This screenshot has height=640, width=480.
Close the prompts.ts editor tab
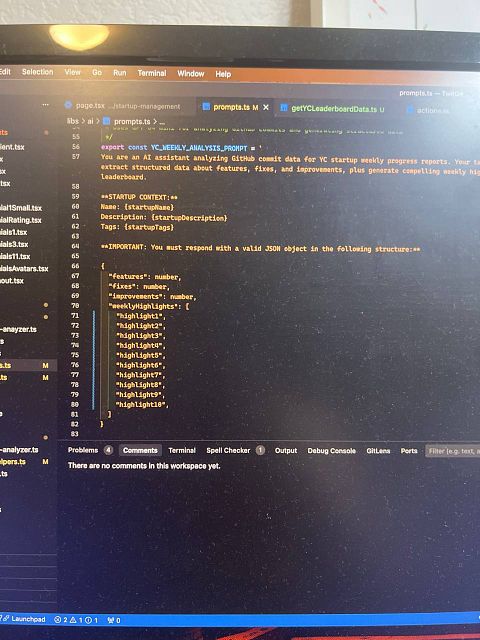[x=266, y=107]
